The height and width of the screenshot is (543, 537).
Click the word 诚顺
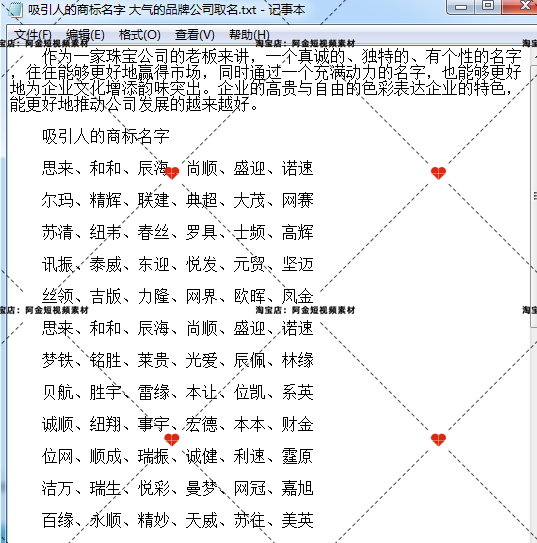(x=58, y=424)
